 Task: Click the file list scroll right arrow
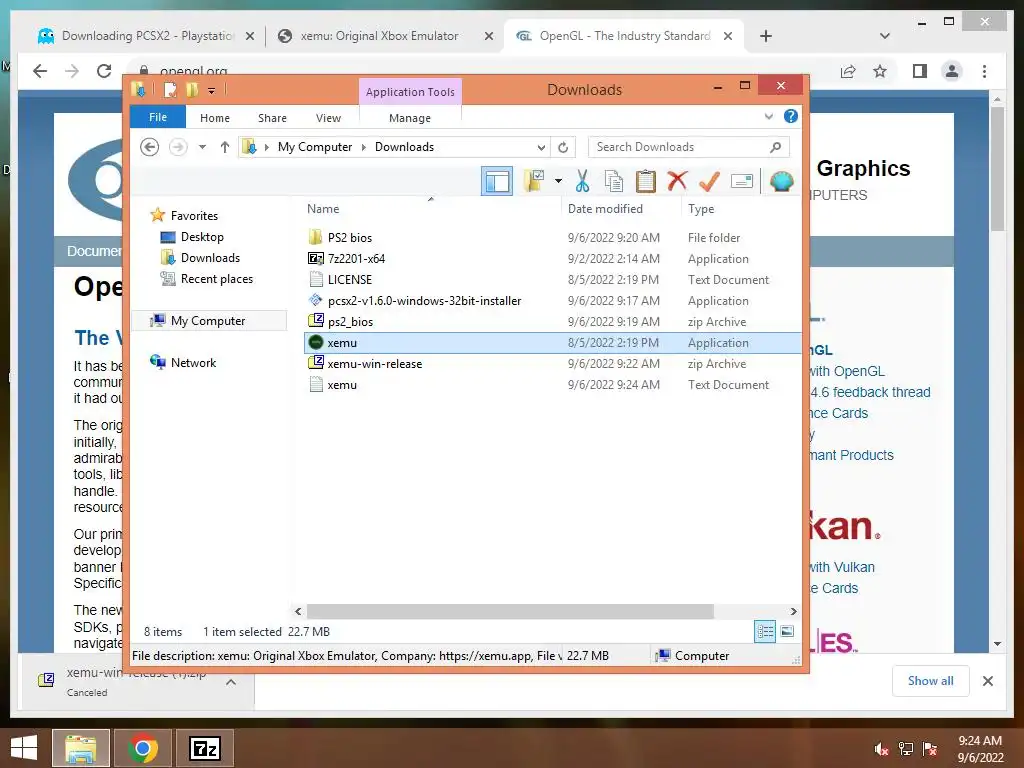793,611
